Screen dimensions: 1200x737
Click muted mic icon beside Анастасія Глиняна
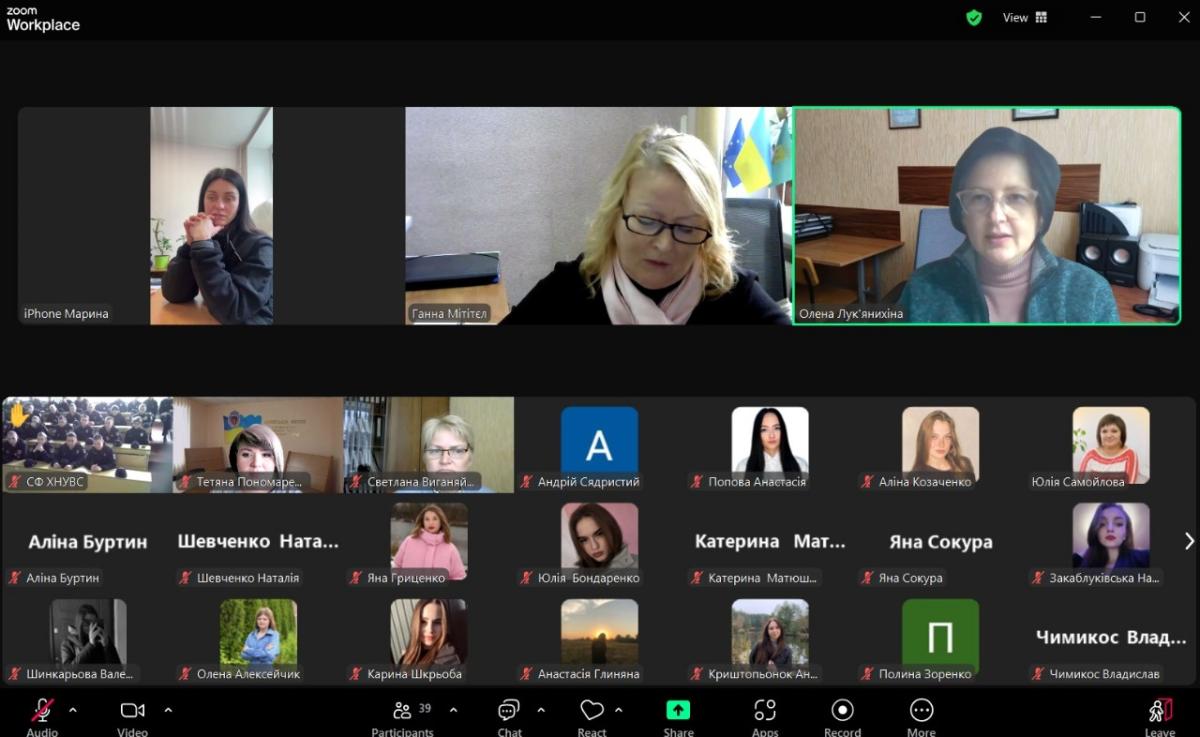tap(527, 674)
